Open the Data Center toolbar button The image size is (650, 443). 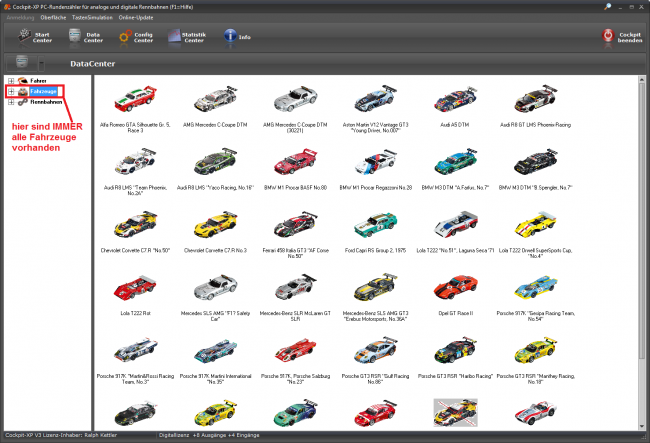pos(86,37)
